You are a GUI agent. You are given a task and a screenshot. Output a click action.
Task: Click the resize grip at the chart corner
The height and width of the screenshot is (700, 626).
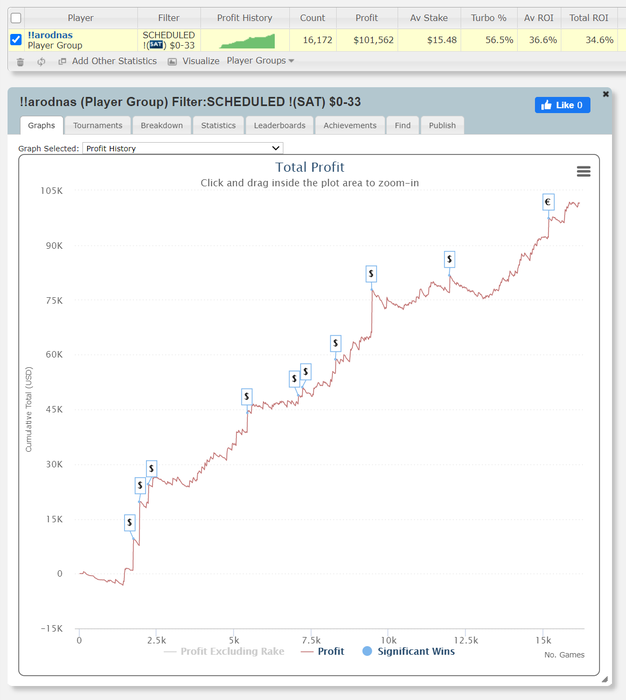pyautogui.click(x=605, y=679)
